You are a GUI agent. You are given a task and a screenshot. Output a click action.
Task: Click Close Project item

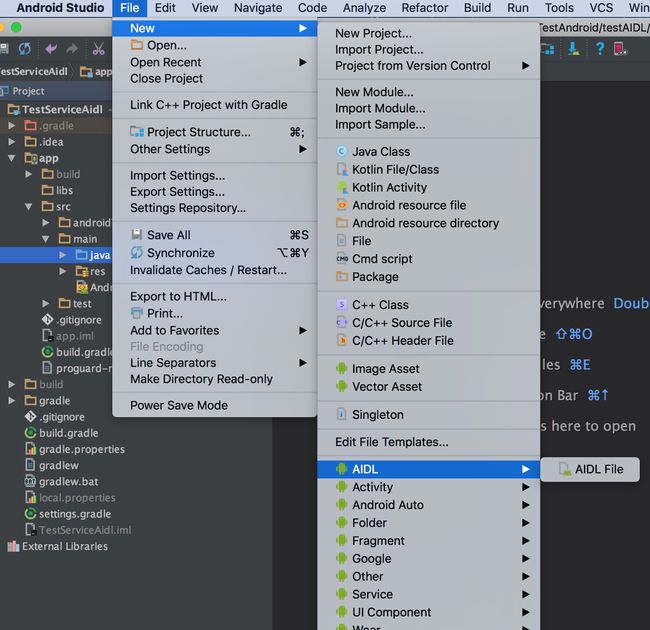[x=215, y=78]
